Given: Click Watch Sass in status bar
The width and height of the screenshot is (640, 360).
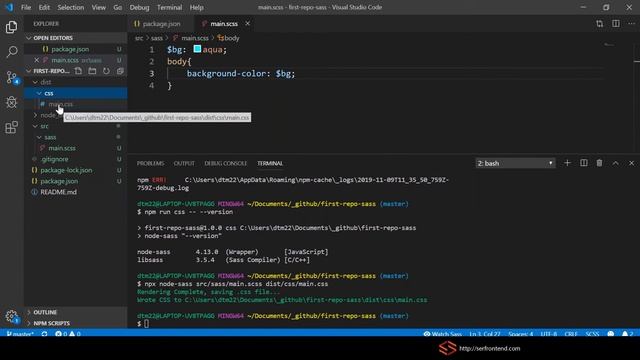Looking at the screenshot, I should 443,334.
